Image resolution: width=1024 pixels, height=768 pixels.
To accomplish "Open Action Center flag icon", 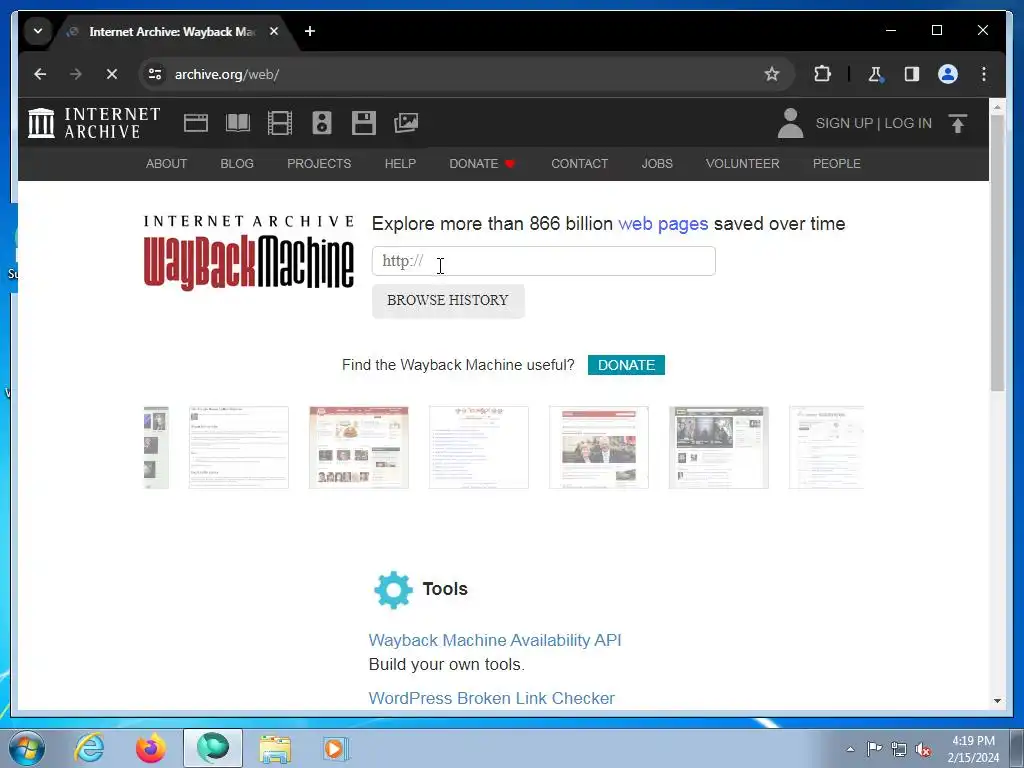I will tap(874, 748).
